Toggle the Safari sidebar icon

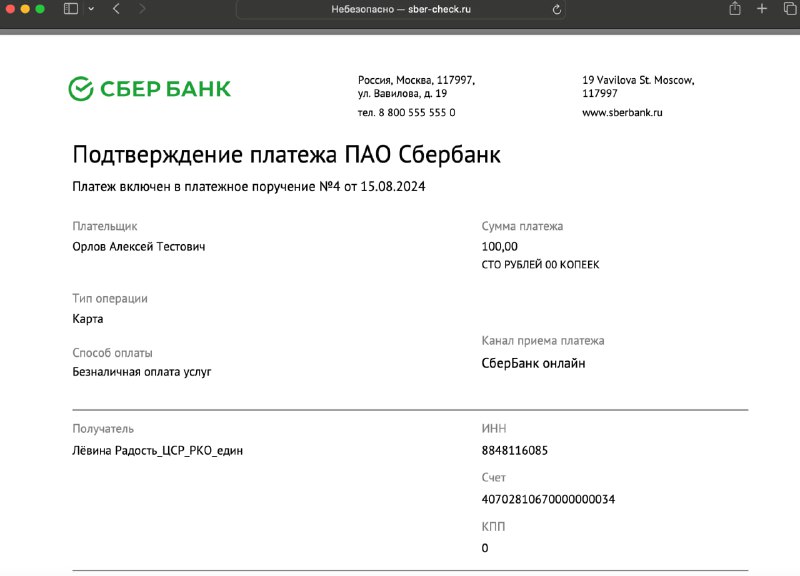coord(71,9)
